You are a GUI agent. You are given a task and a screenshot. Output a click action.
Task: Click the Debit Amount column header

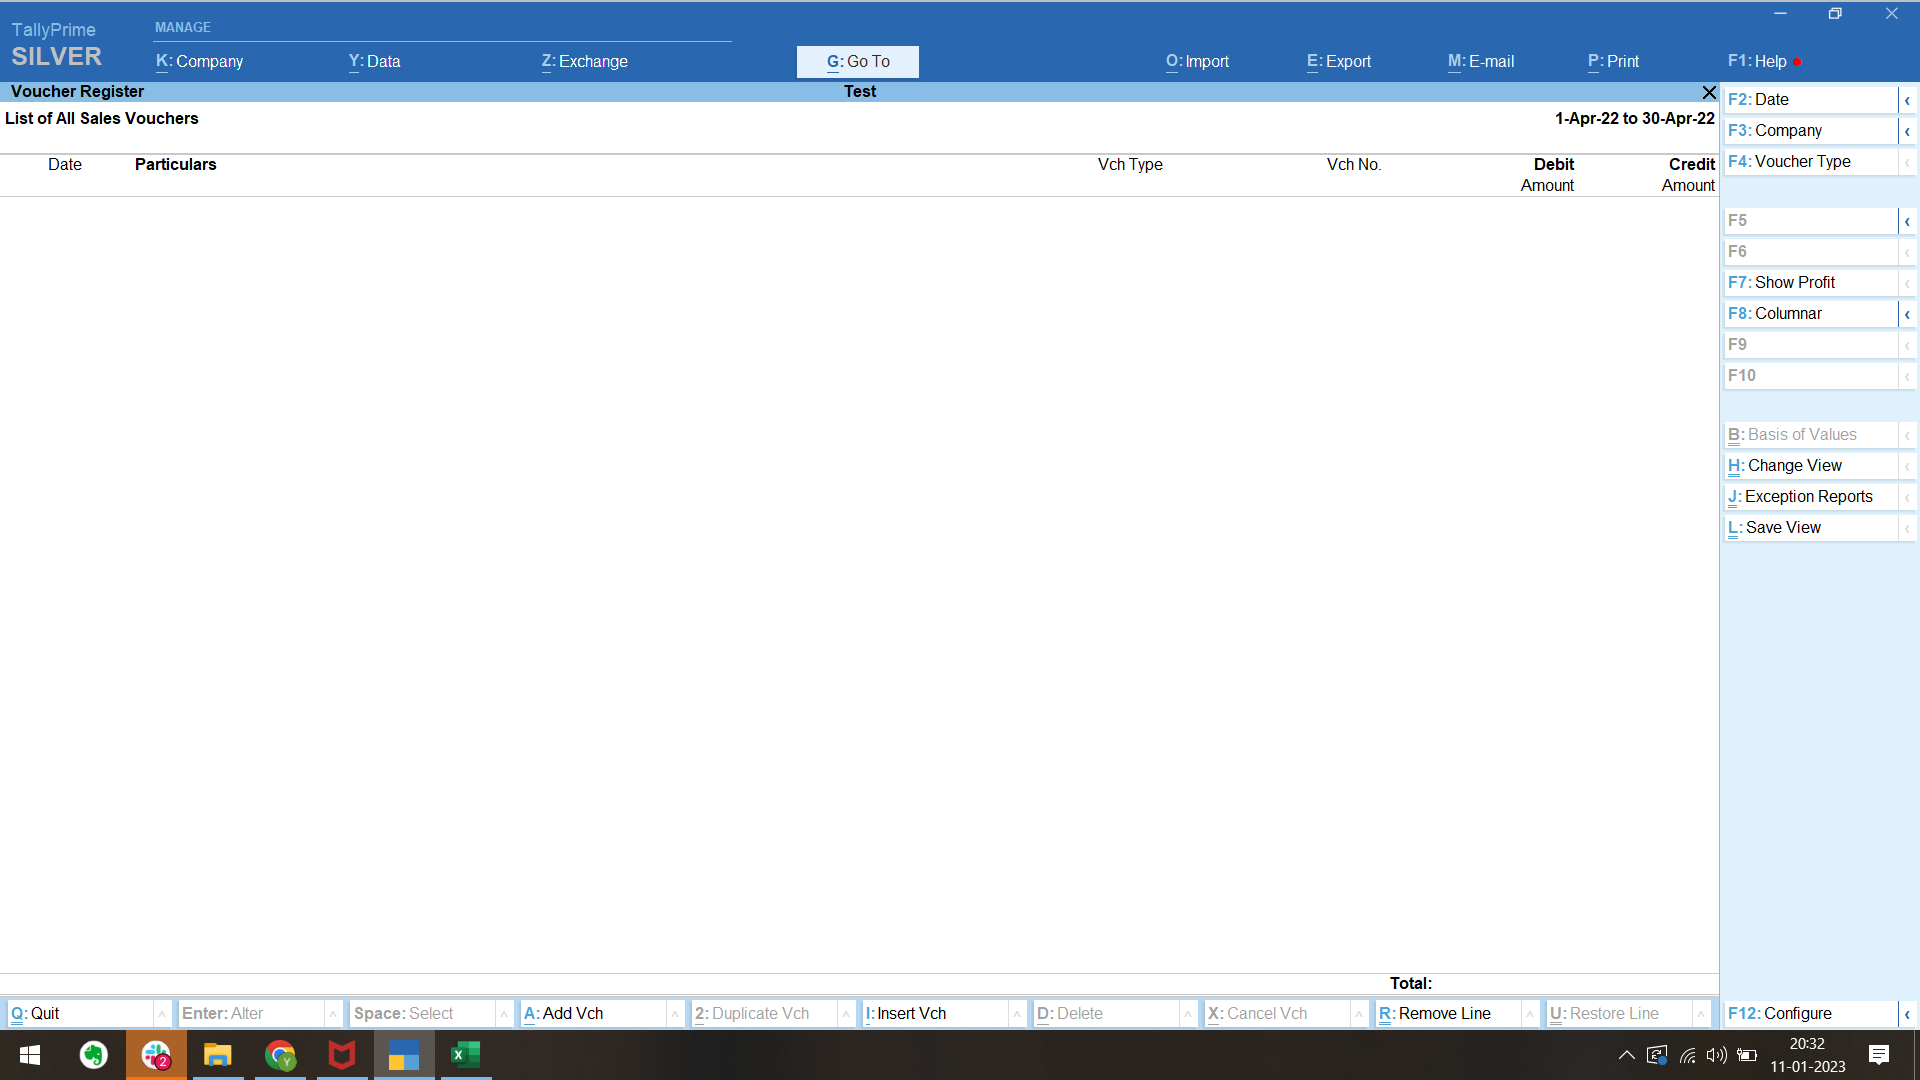[1547, 175]
